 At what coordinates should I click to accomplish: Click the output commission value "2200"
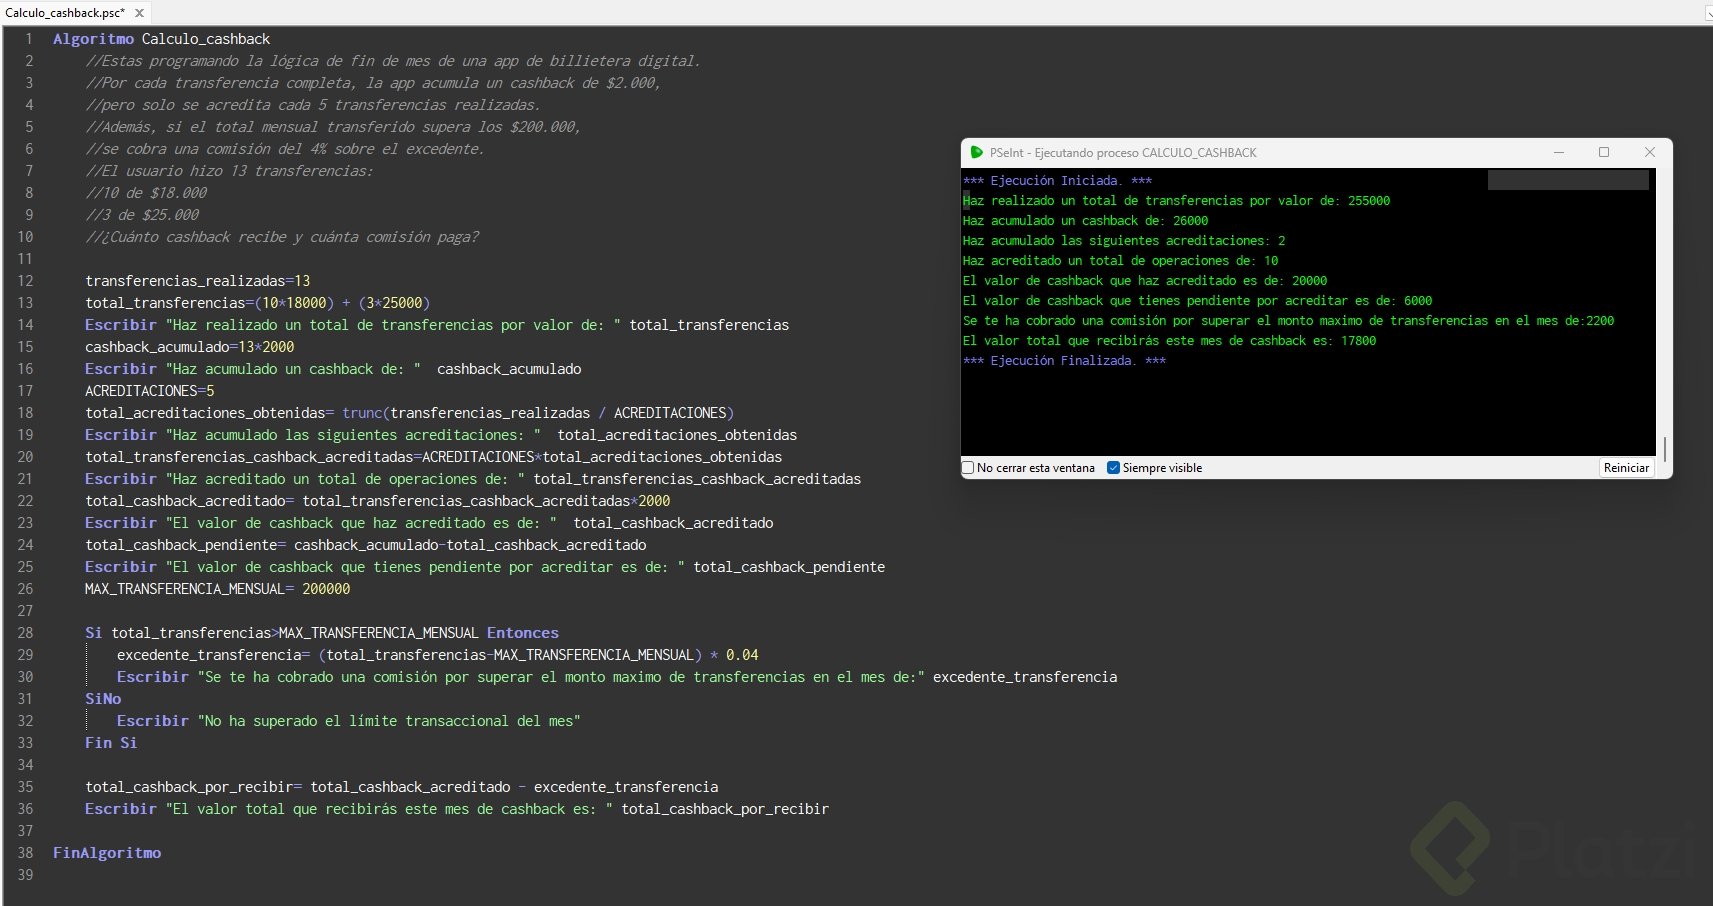tap(1600, 321)
